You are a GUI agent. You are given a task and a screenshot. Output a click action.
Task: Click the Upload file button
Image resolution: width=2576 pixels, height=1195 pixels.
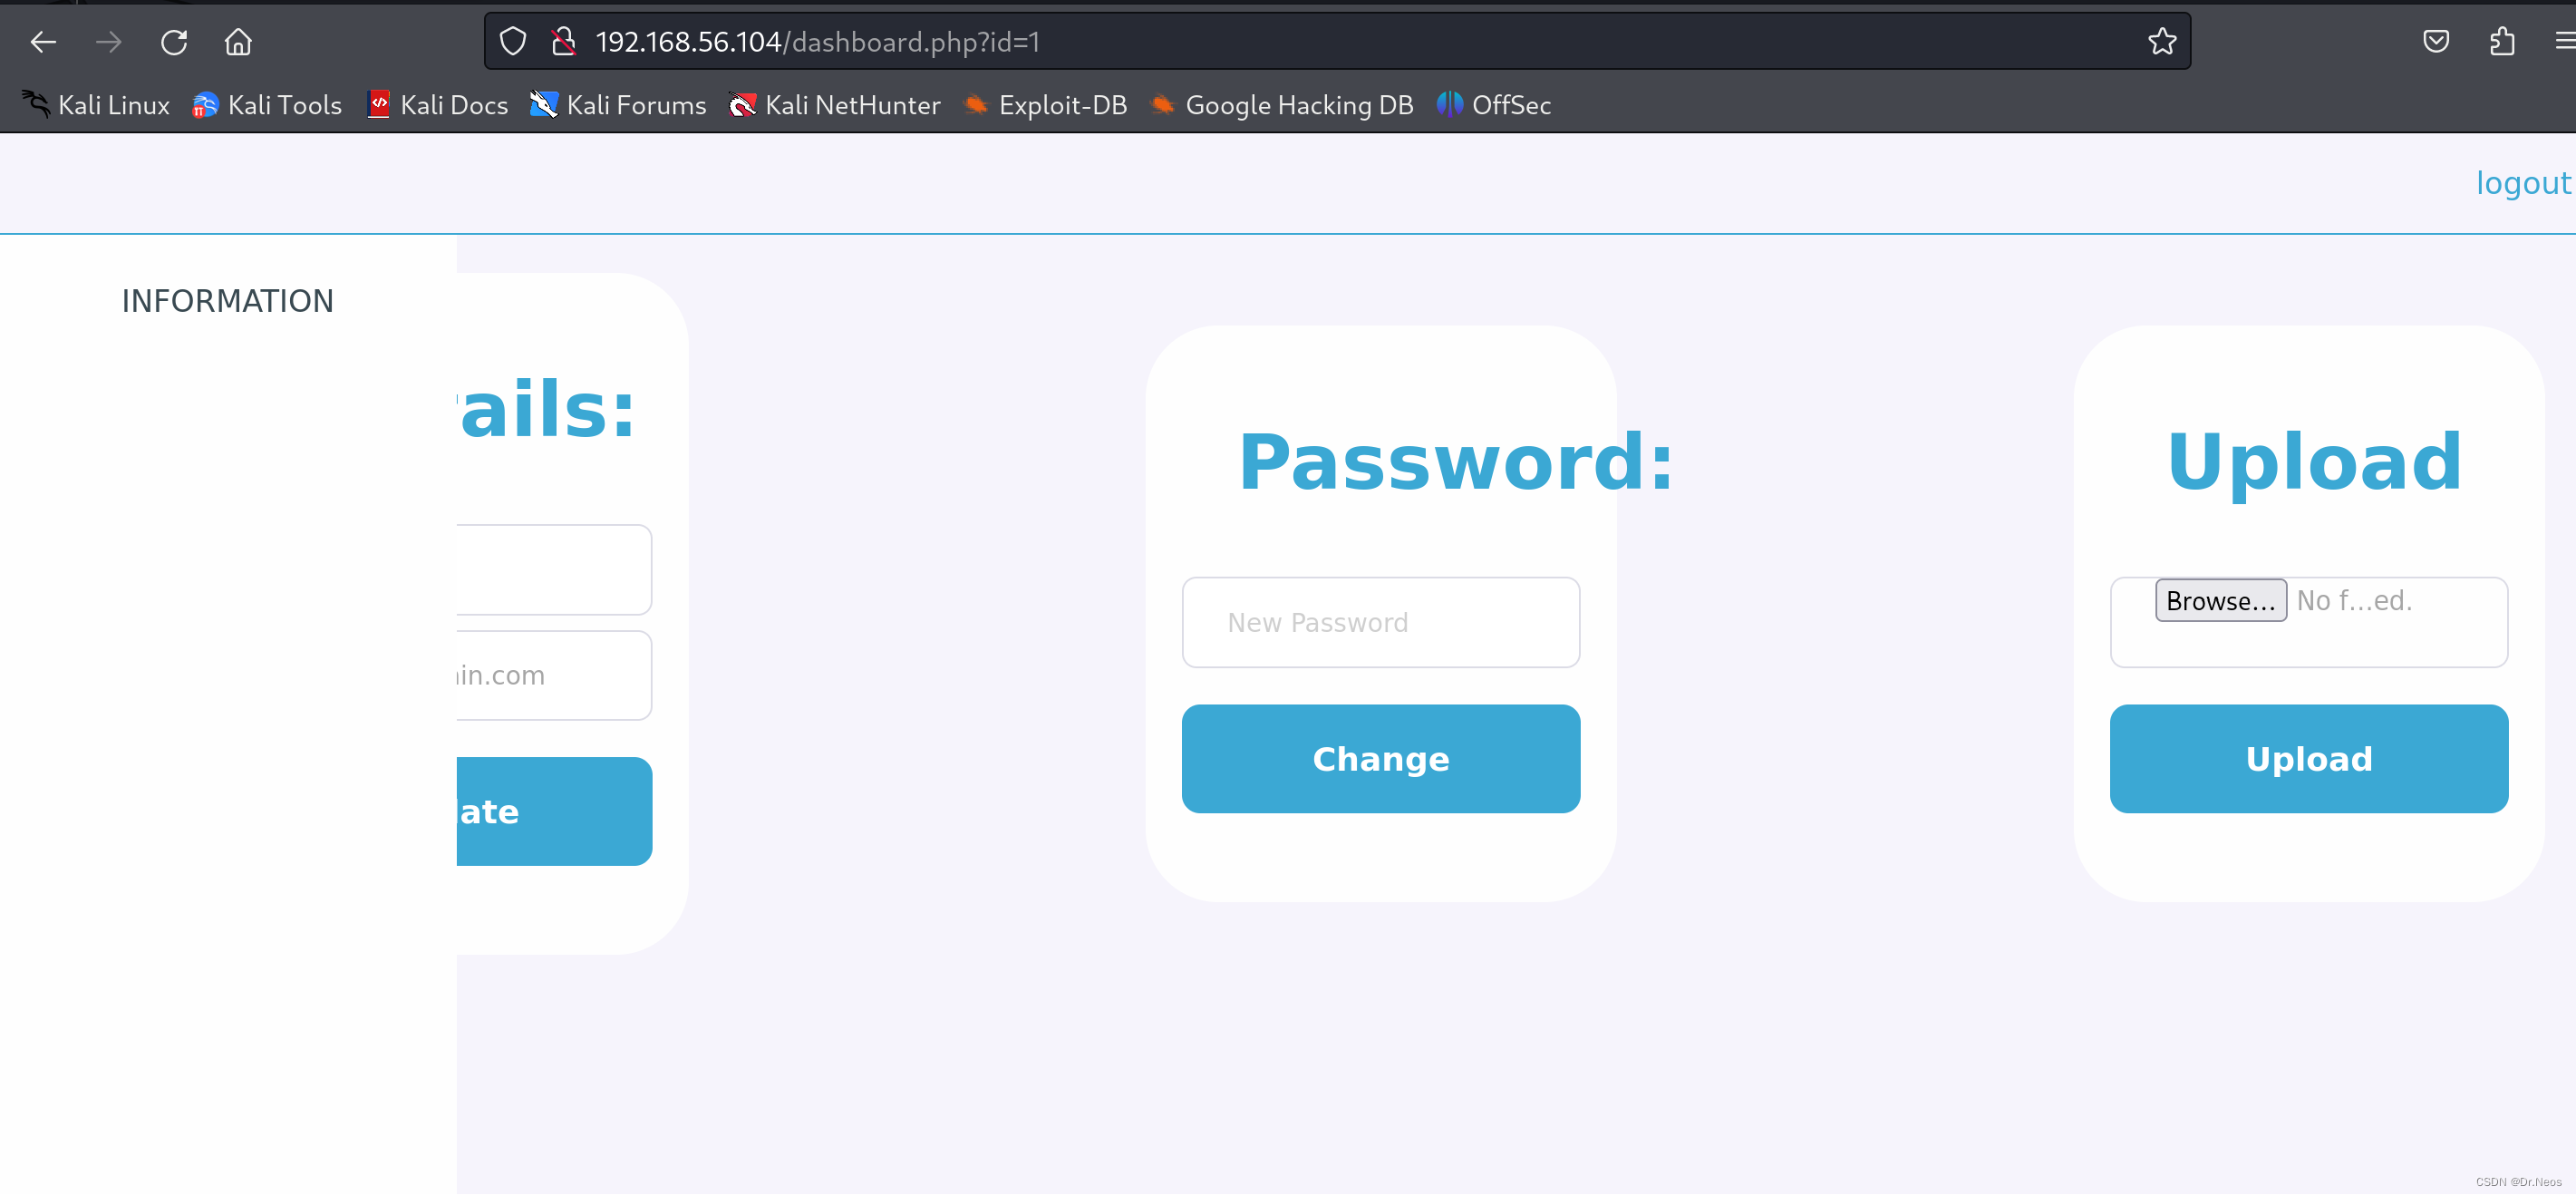[2309, 758]
